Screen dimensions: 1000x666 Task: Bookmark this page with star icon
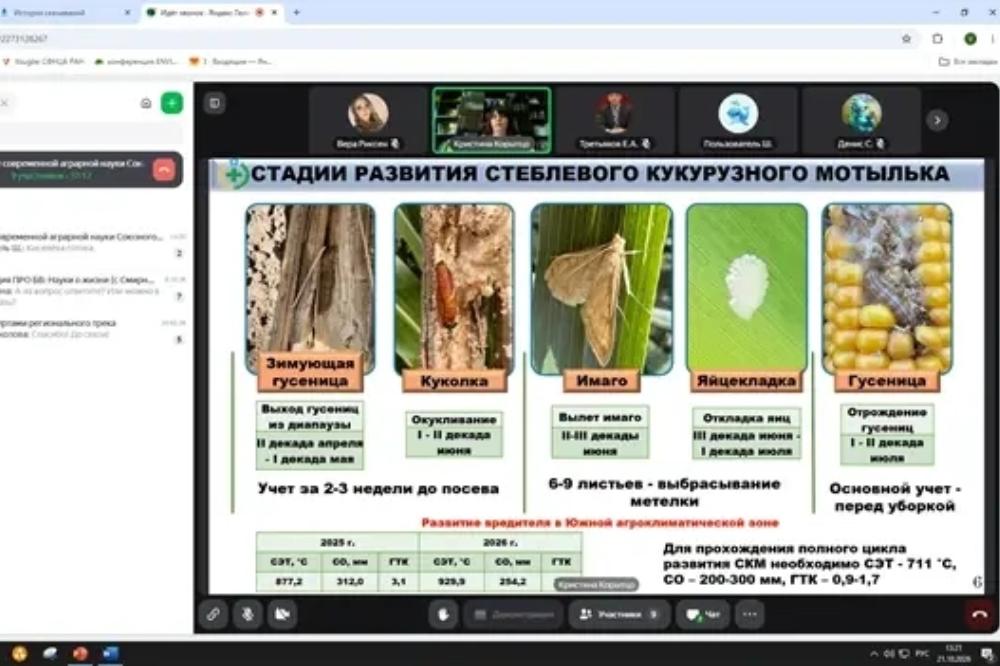[x=906, y=39]
